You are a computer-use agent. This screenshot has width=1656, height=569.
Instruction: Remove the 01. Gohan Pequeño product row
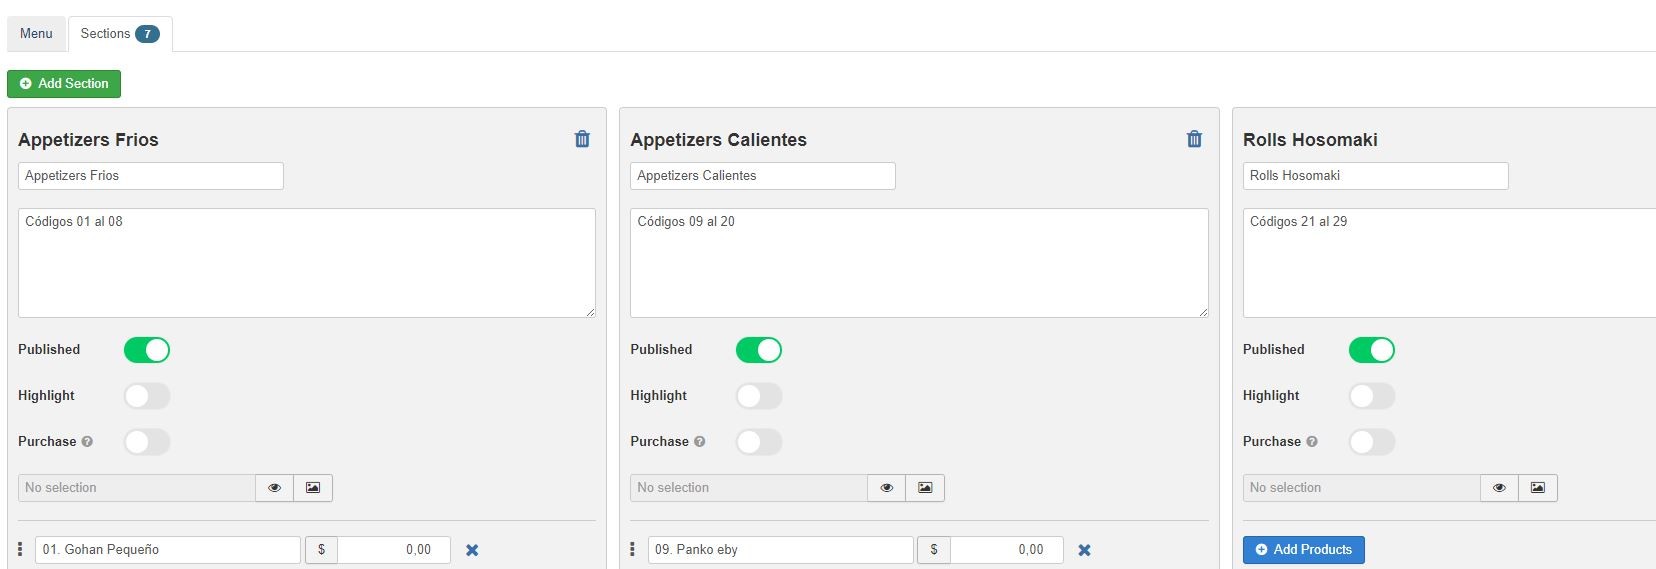pyautogui.click(x=472, y=550)
